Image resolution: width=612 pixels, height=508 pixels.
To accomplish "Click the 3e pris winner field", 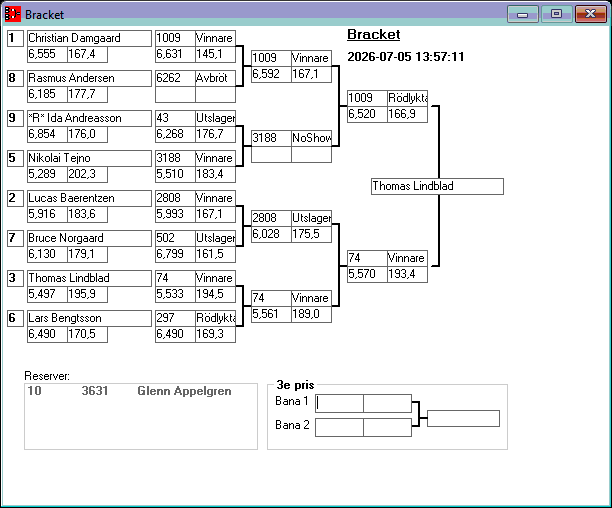I will pos(463,419).
